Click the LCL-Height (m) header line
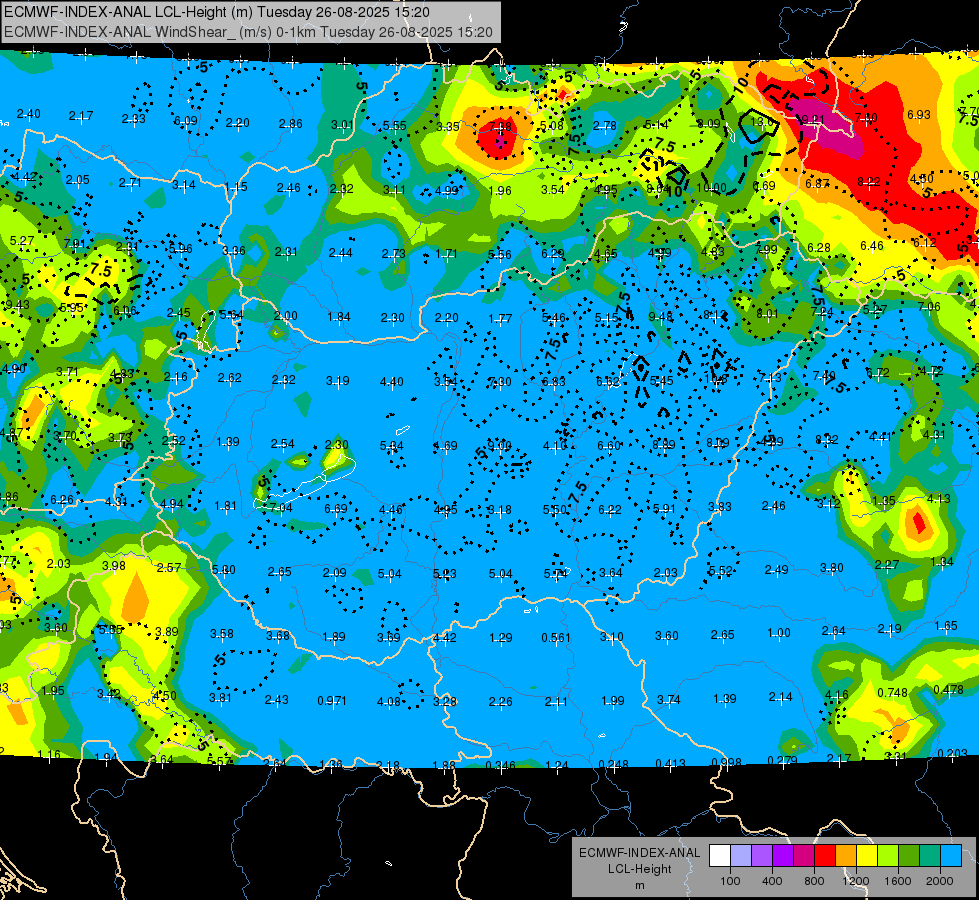The height and width of the screenshot is (900, 979). (x=217, y=11)
